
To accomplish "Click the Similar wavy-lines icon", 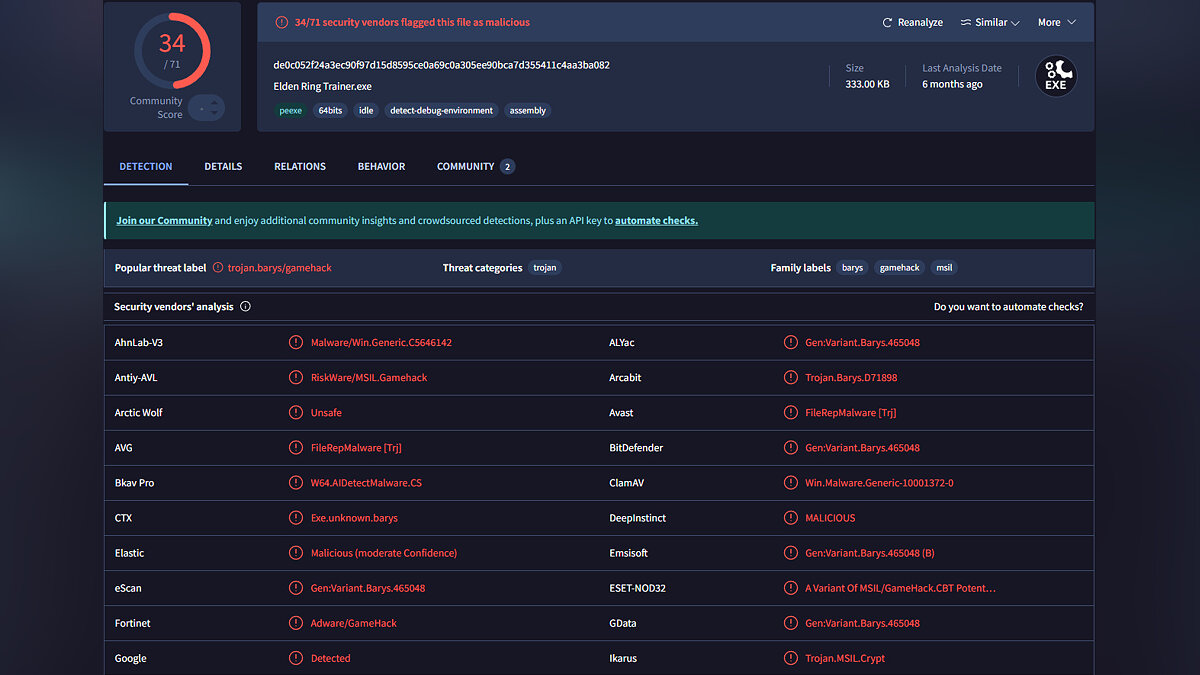I will click(x=966, y=22).
